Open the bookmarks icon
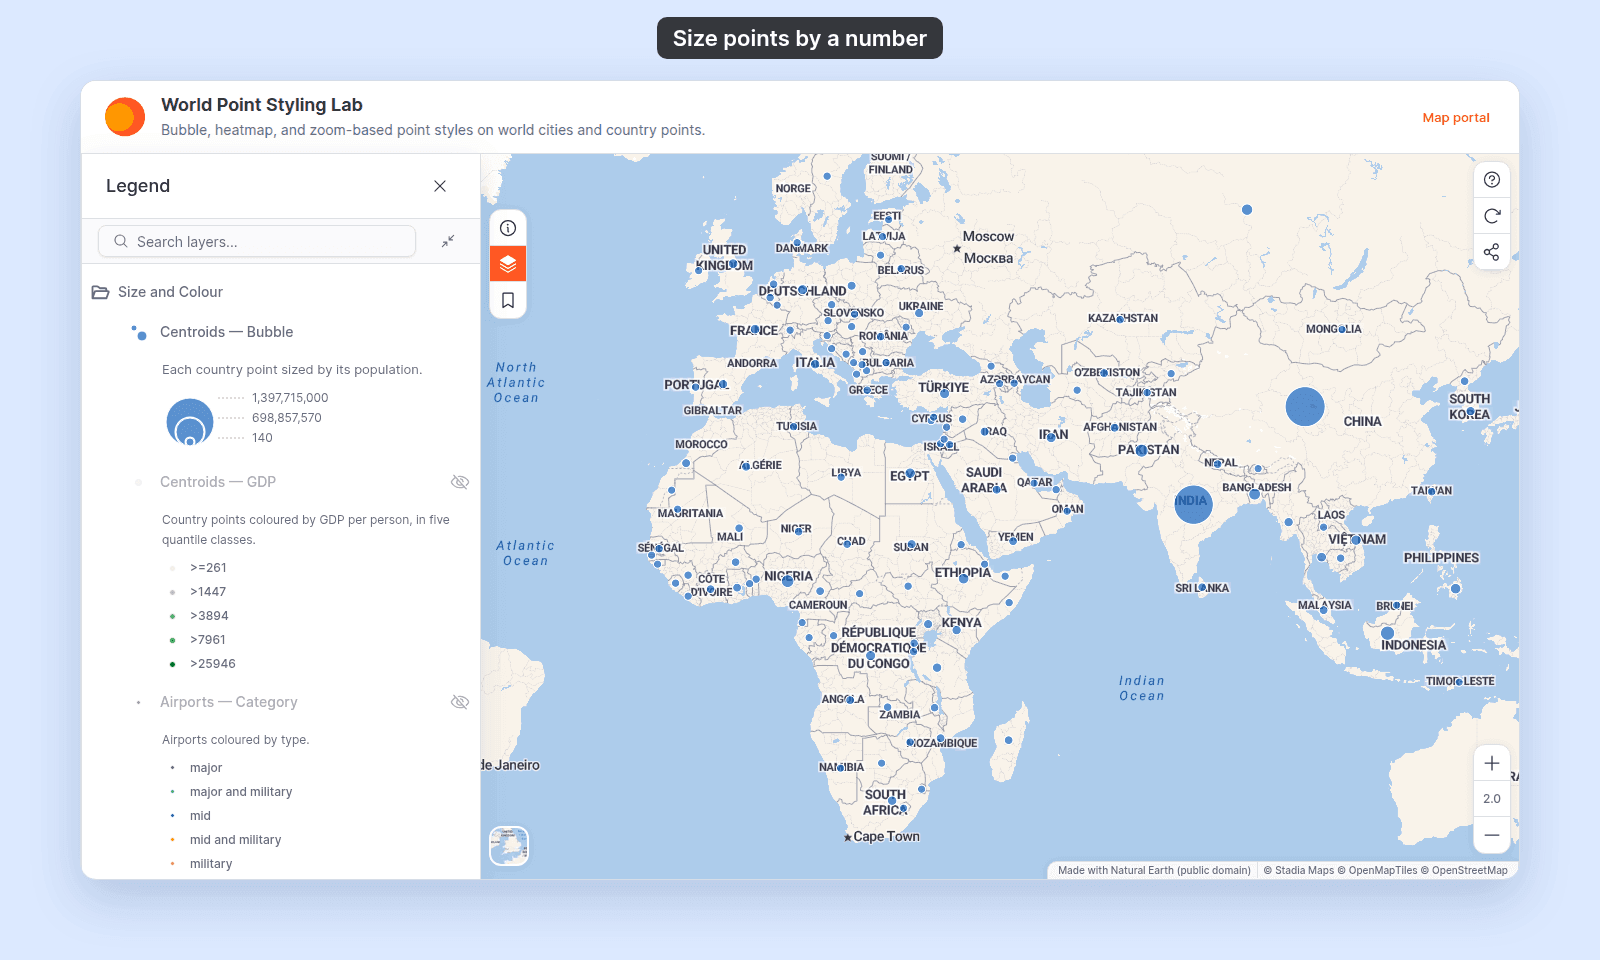 pyautogui.click(x=508, y=300)
